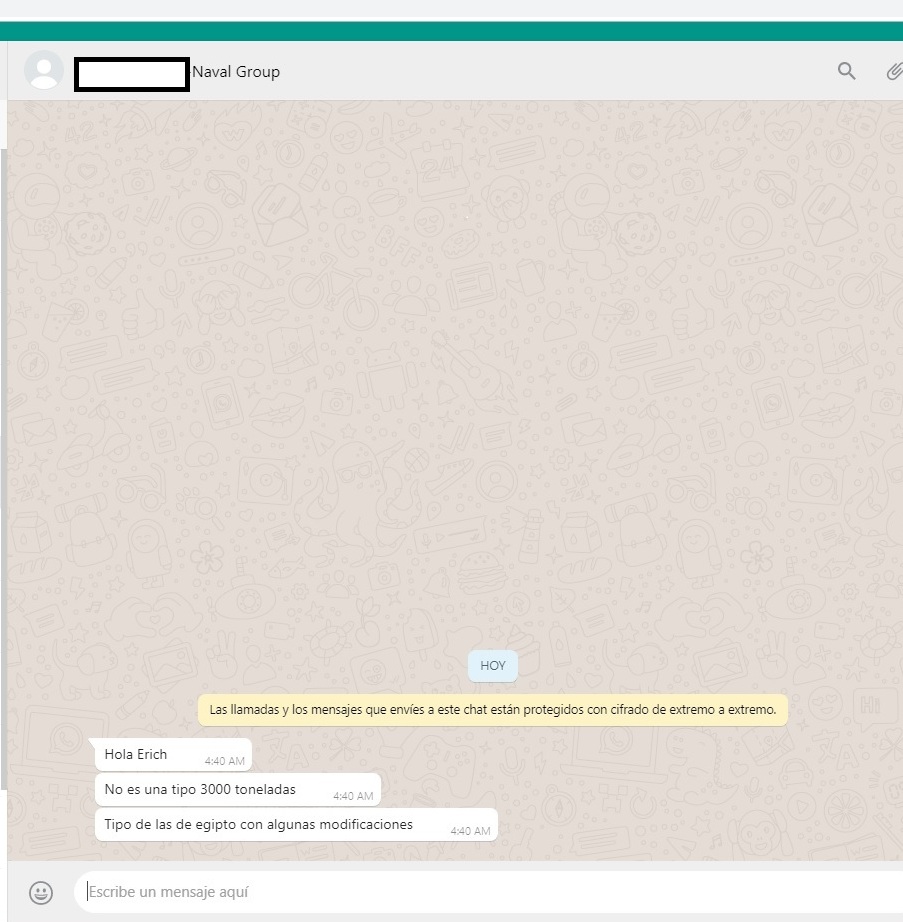
Task: Select the 4:40 AM time on 'Hola Erich'
Action: 225,761
